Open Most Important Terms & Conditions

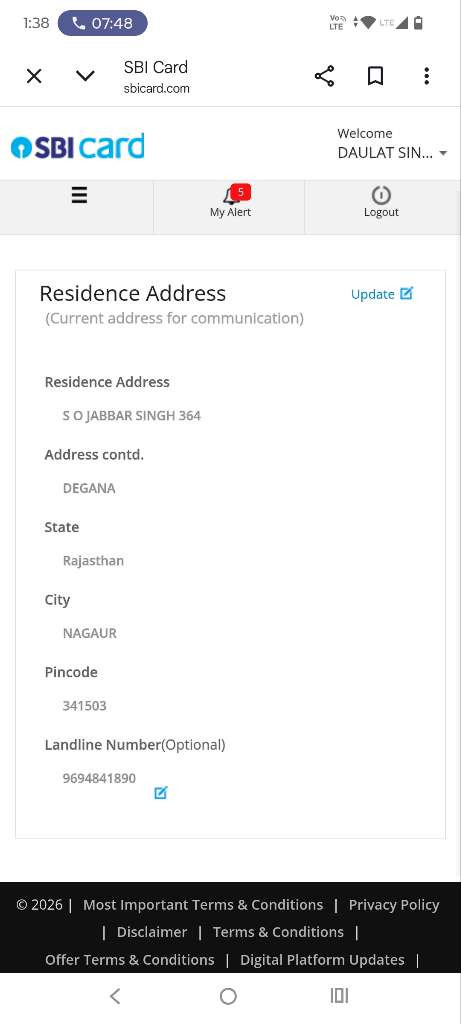tap(203, 905)
